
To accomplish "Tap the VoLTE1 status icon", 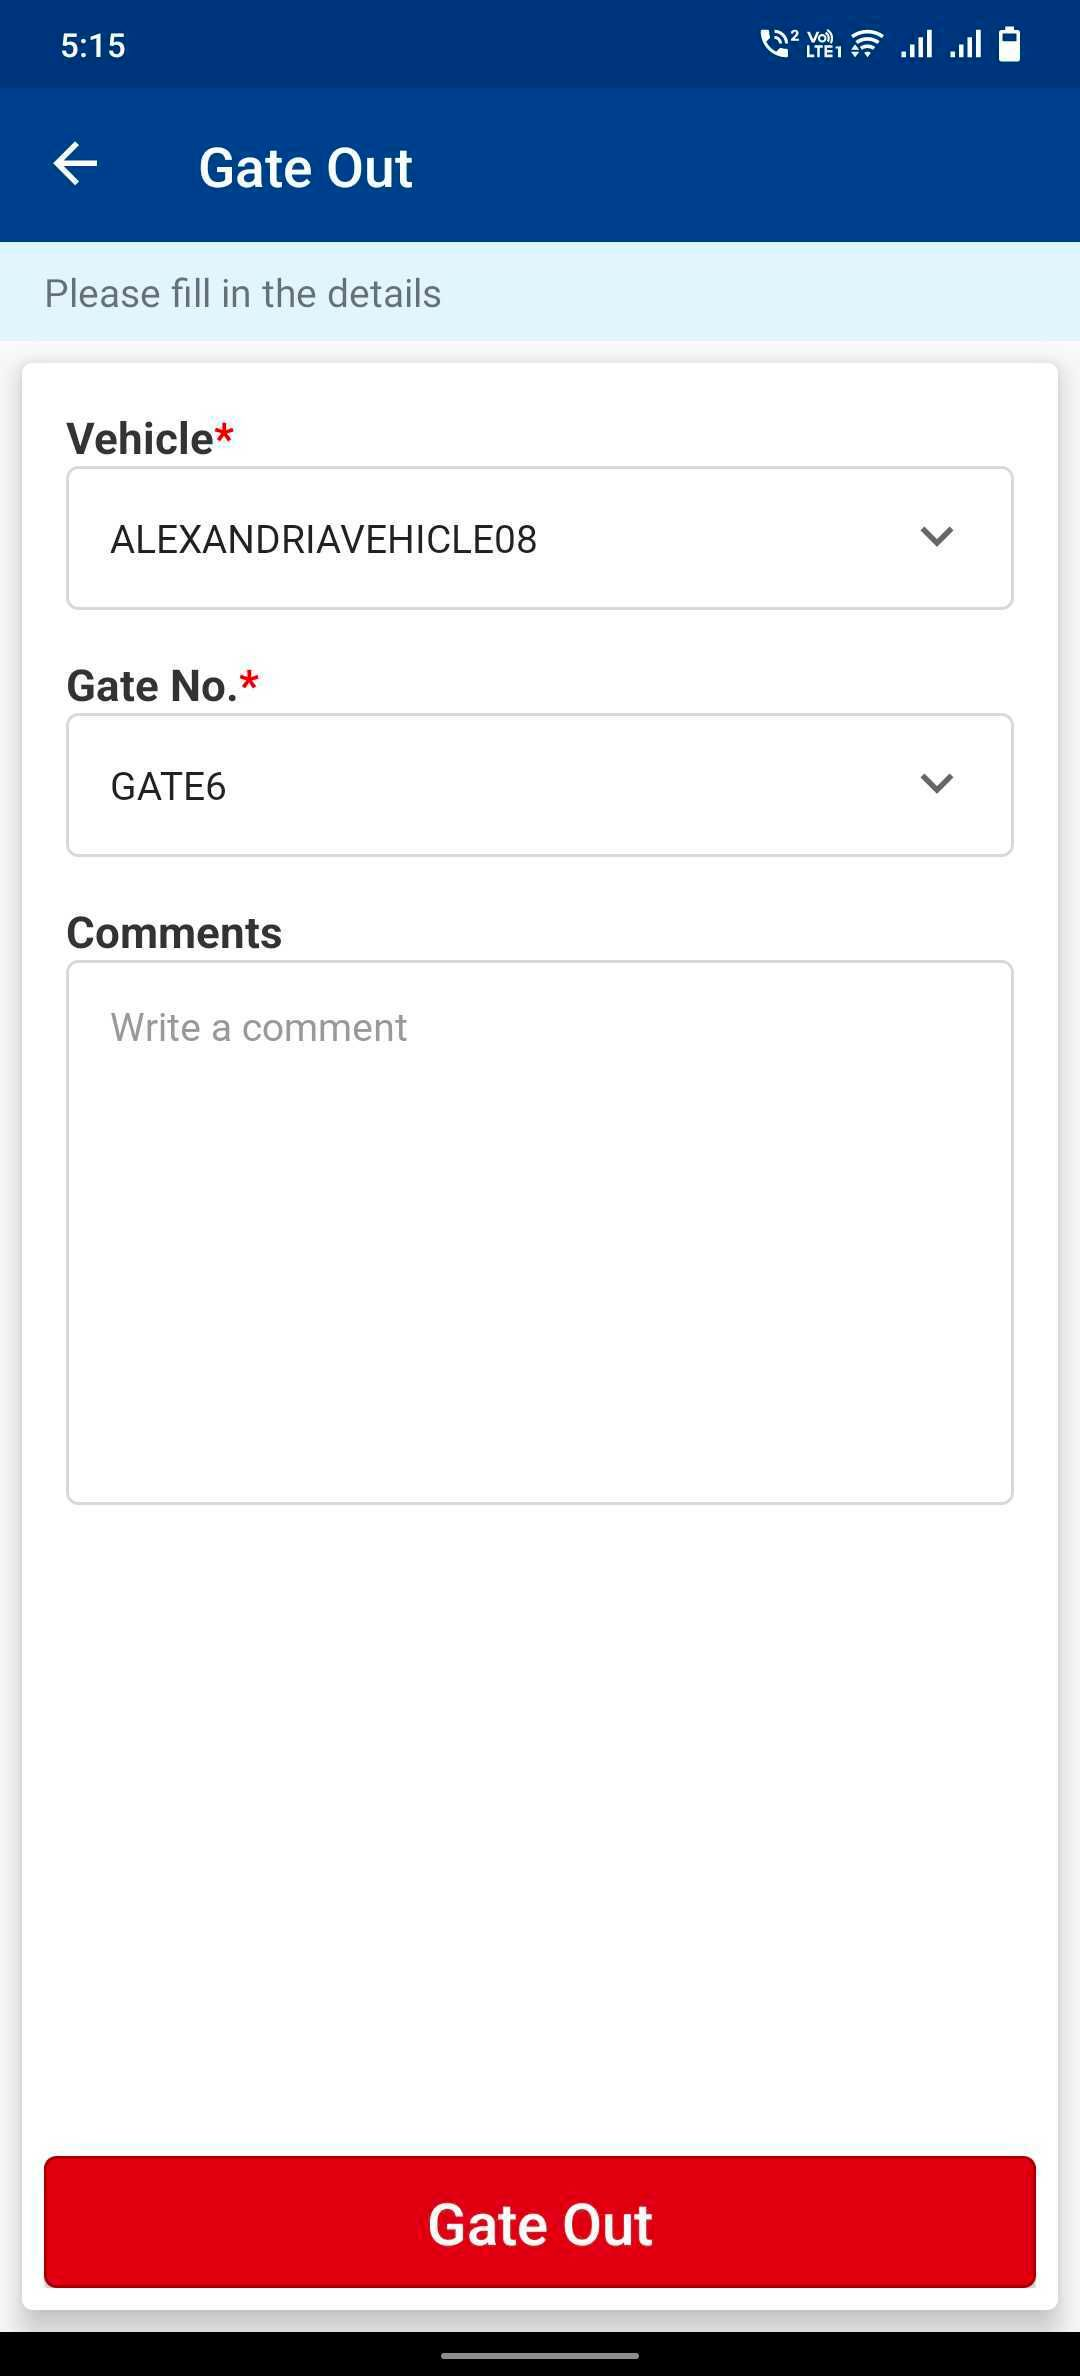I will [823, 44].
